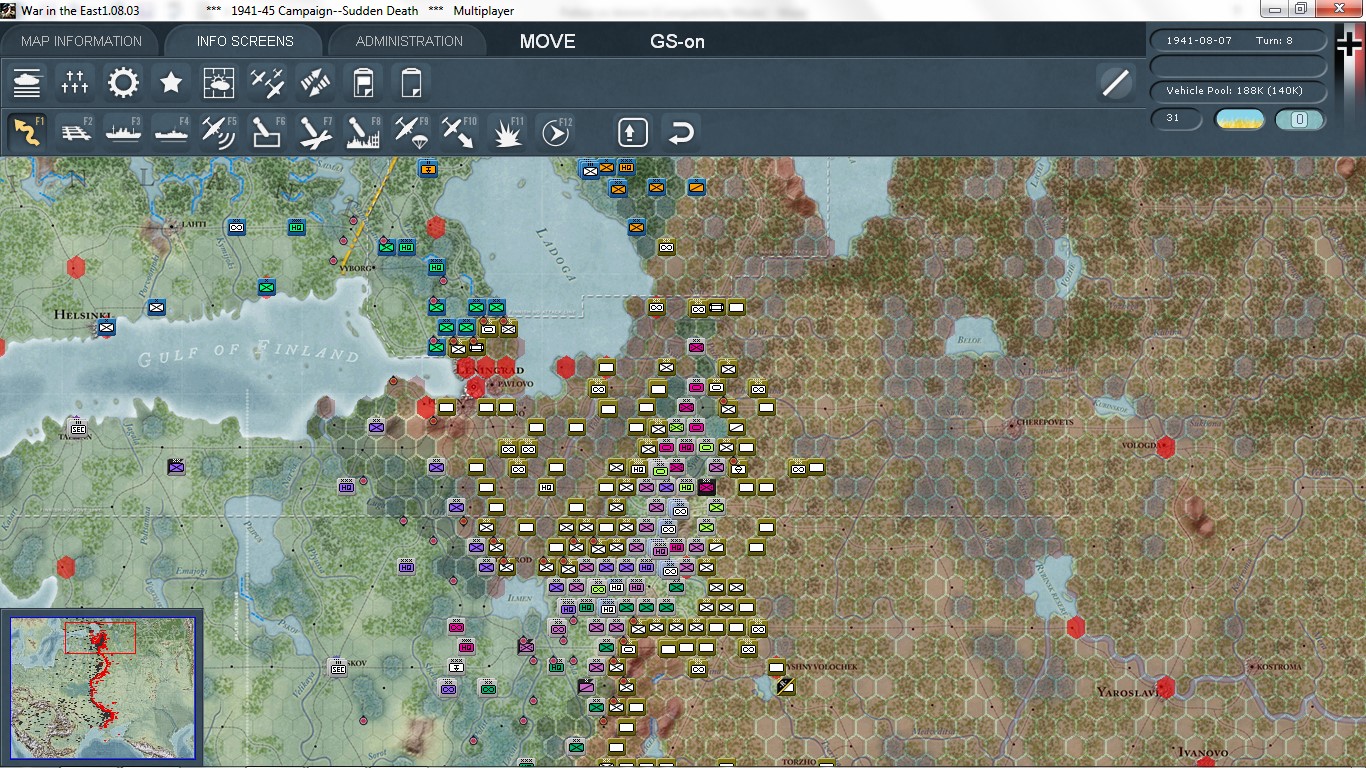Activate naval transport mode F3

[123, 130]
